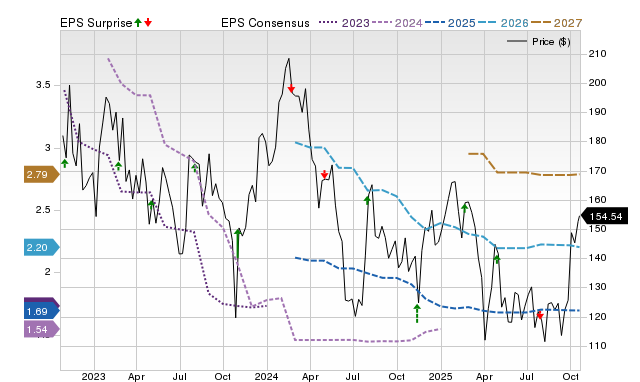Click the 130 price axis label
Image resolution: width=640 pixels, height=382 pixels.
tap(597, 287)
